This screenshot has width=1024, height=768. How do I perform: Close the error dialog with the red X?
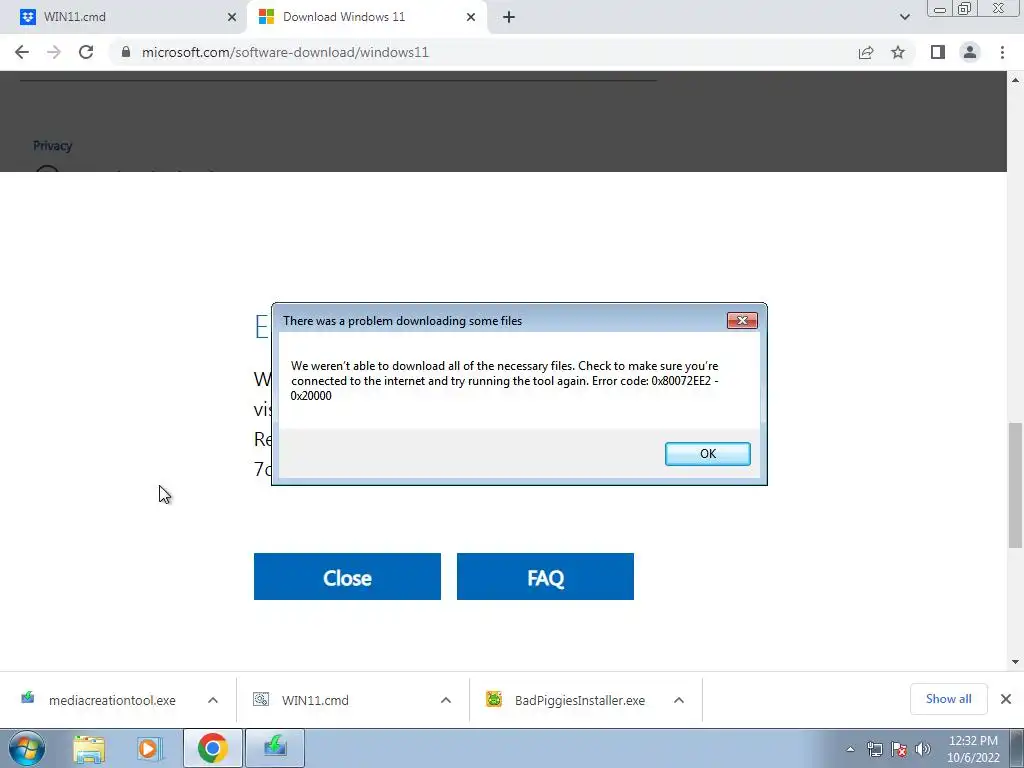pyautogui.click(x=742, y=320)
